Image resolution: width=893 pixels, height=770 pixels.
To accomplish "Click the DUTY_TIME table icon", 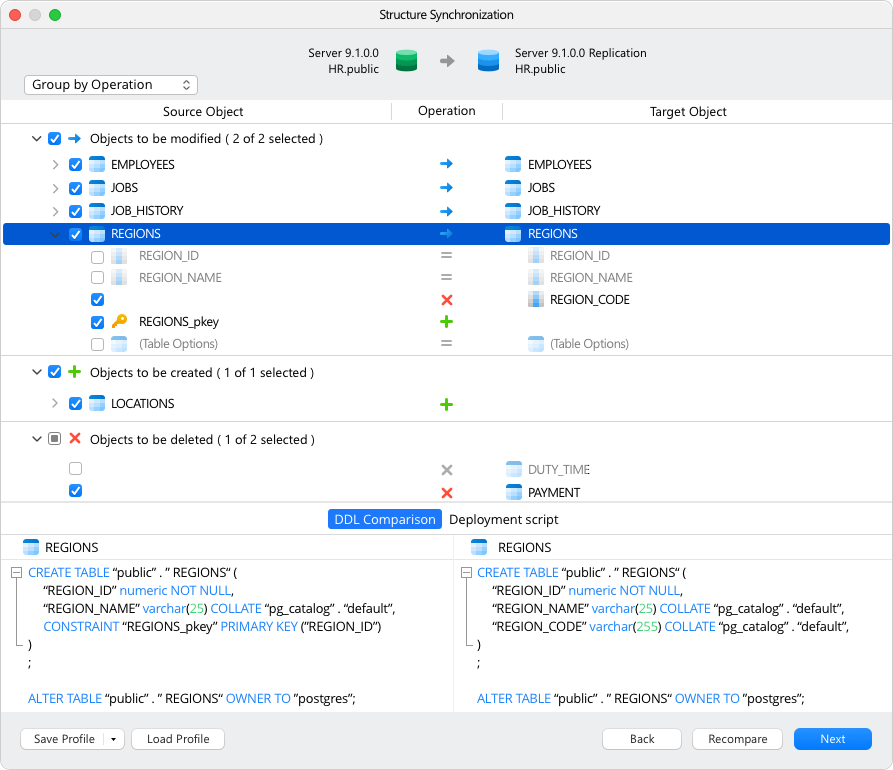I will pos(514,469).
